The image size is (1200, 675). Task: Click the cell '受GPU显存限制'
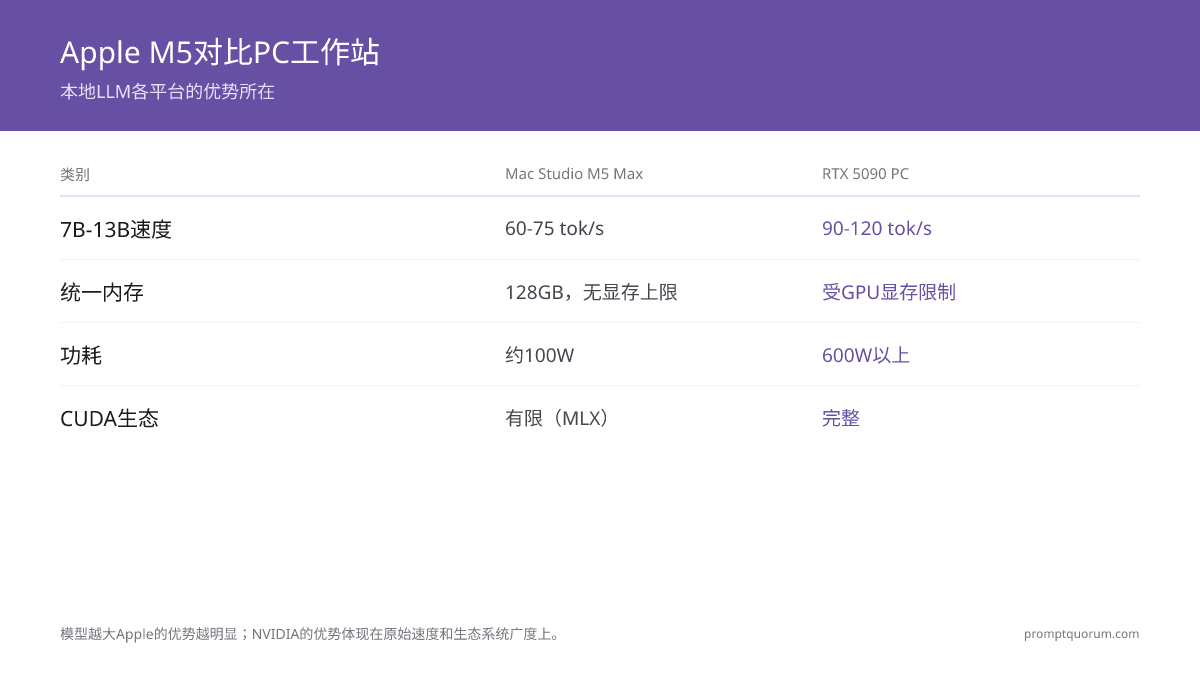point(889,292)
